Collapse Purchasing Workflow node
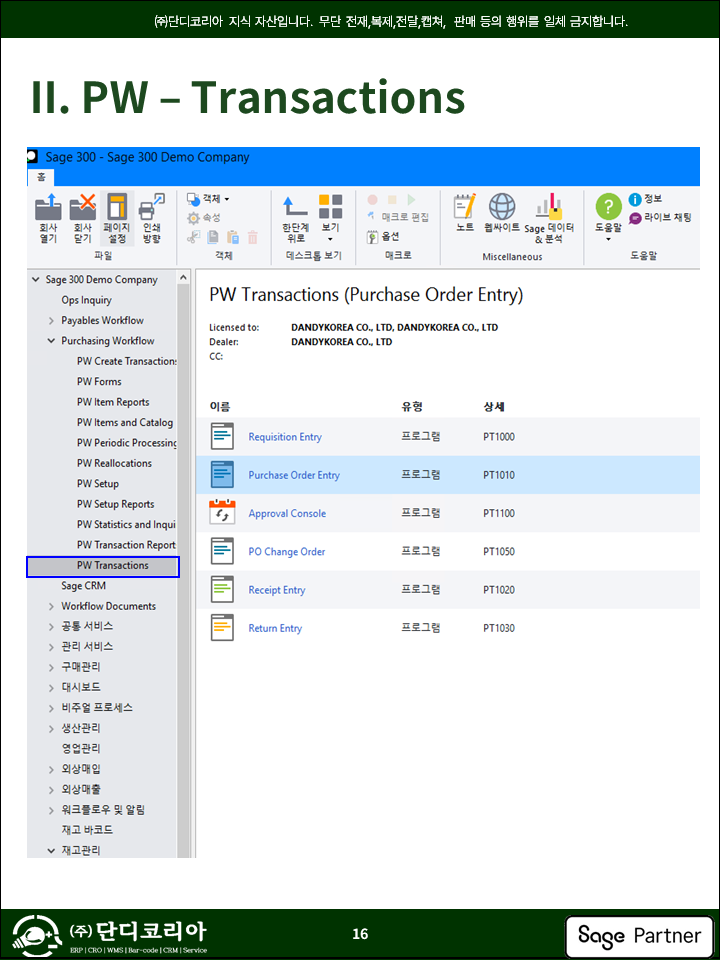720x960 pixels. (x=51, y=341)
